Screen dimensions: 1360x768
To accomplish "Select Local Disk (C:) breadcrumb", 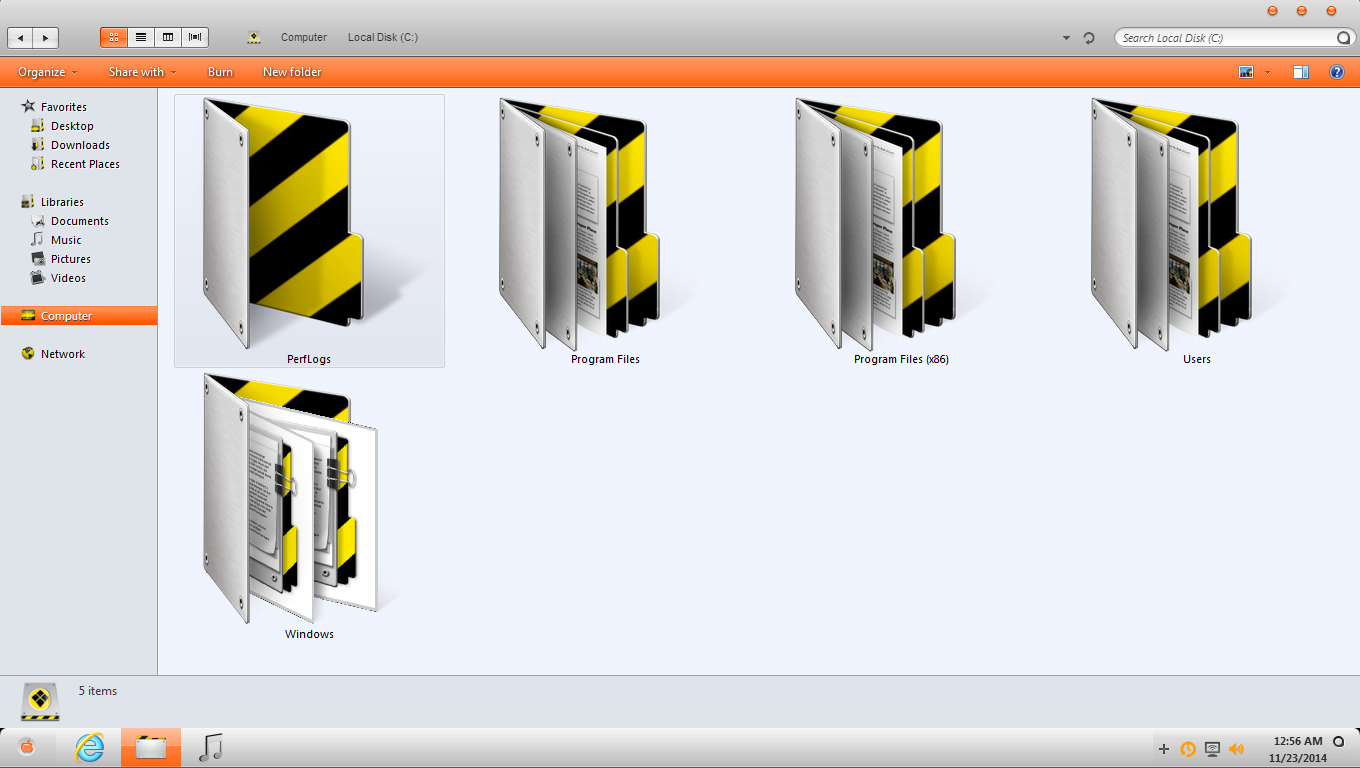I will pyautogui.click(x=383, y=37).
